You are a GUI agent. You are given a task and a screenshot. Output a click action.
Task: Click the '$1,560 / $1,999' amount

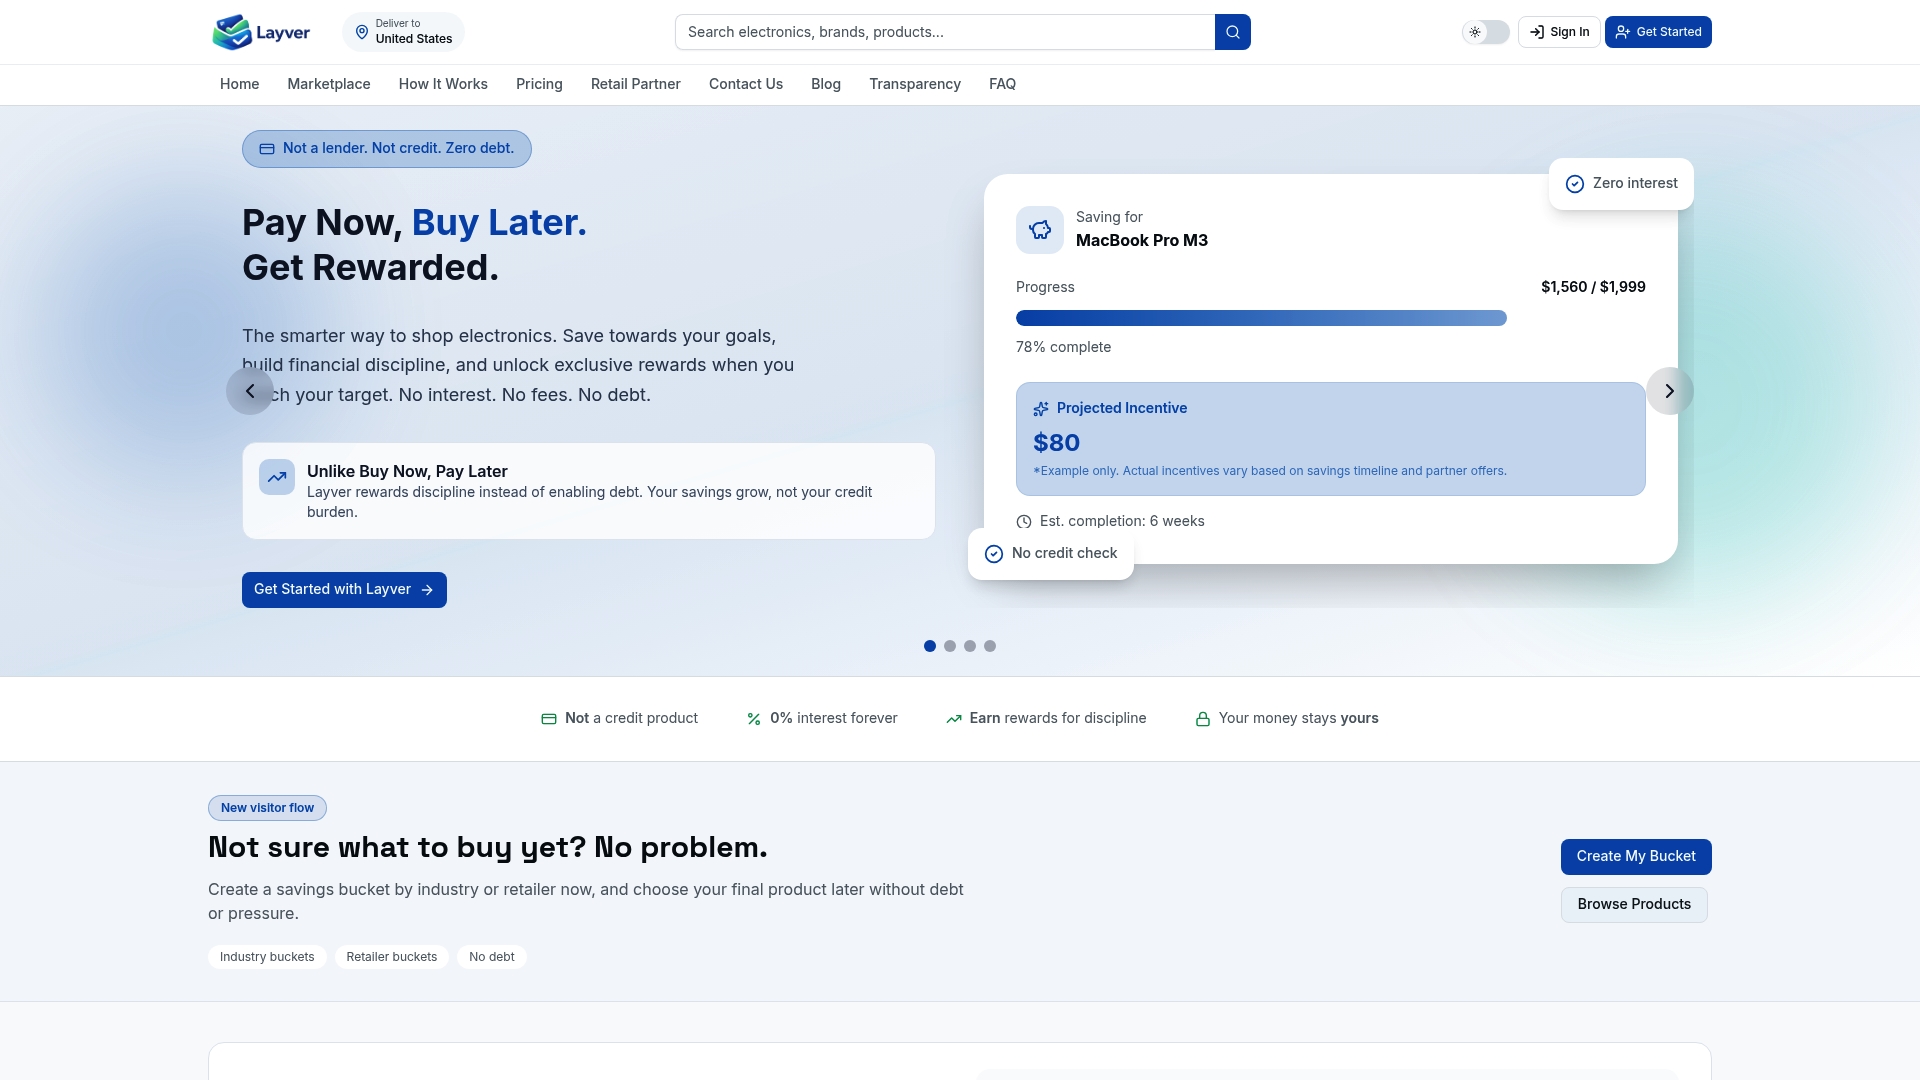tap(1593, 287)
